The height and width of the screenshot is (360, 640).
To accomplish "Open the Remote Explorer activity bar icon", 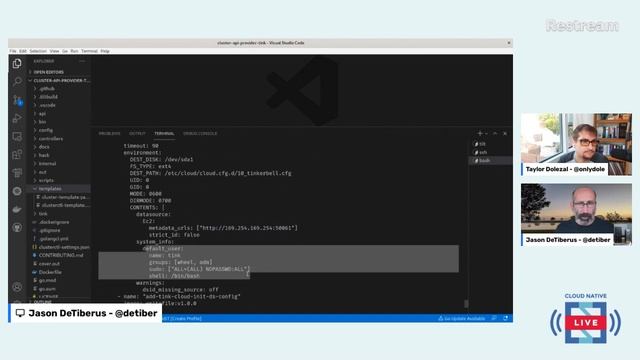I will coord(17,136).
